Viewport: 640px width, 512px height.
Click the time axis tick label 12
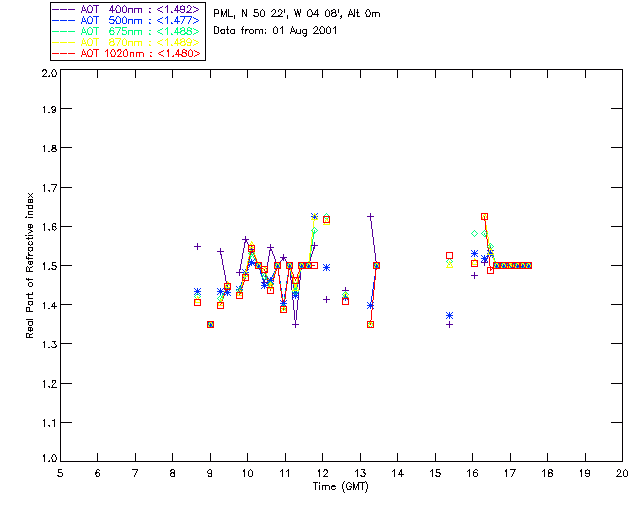pos(322,473)
